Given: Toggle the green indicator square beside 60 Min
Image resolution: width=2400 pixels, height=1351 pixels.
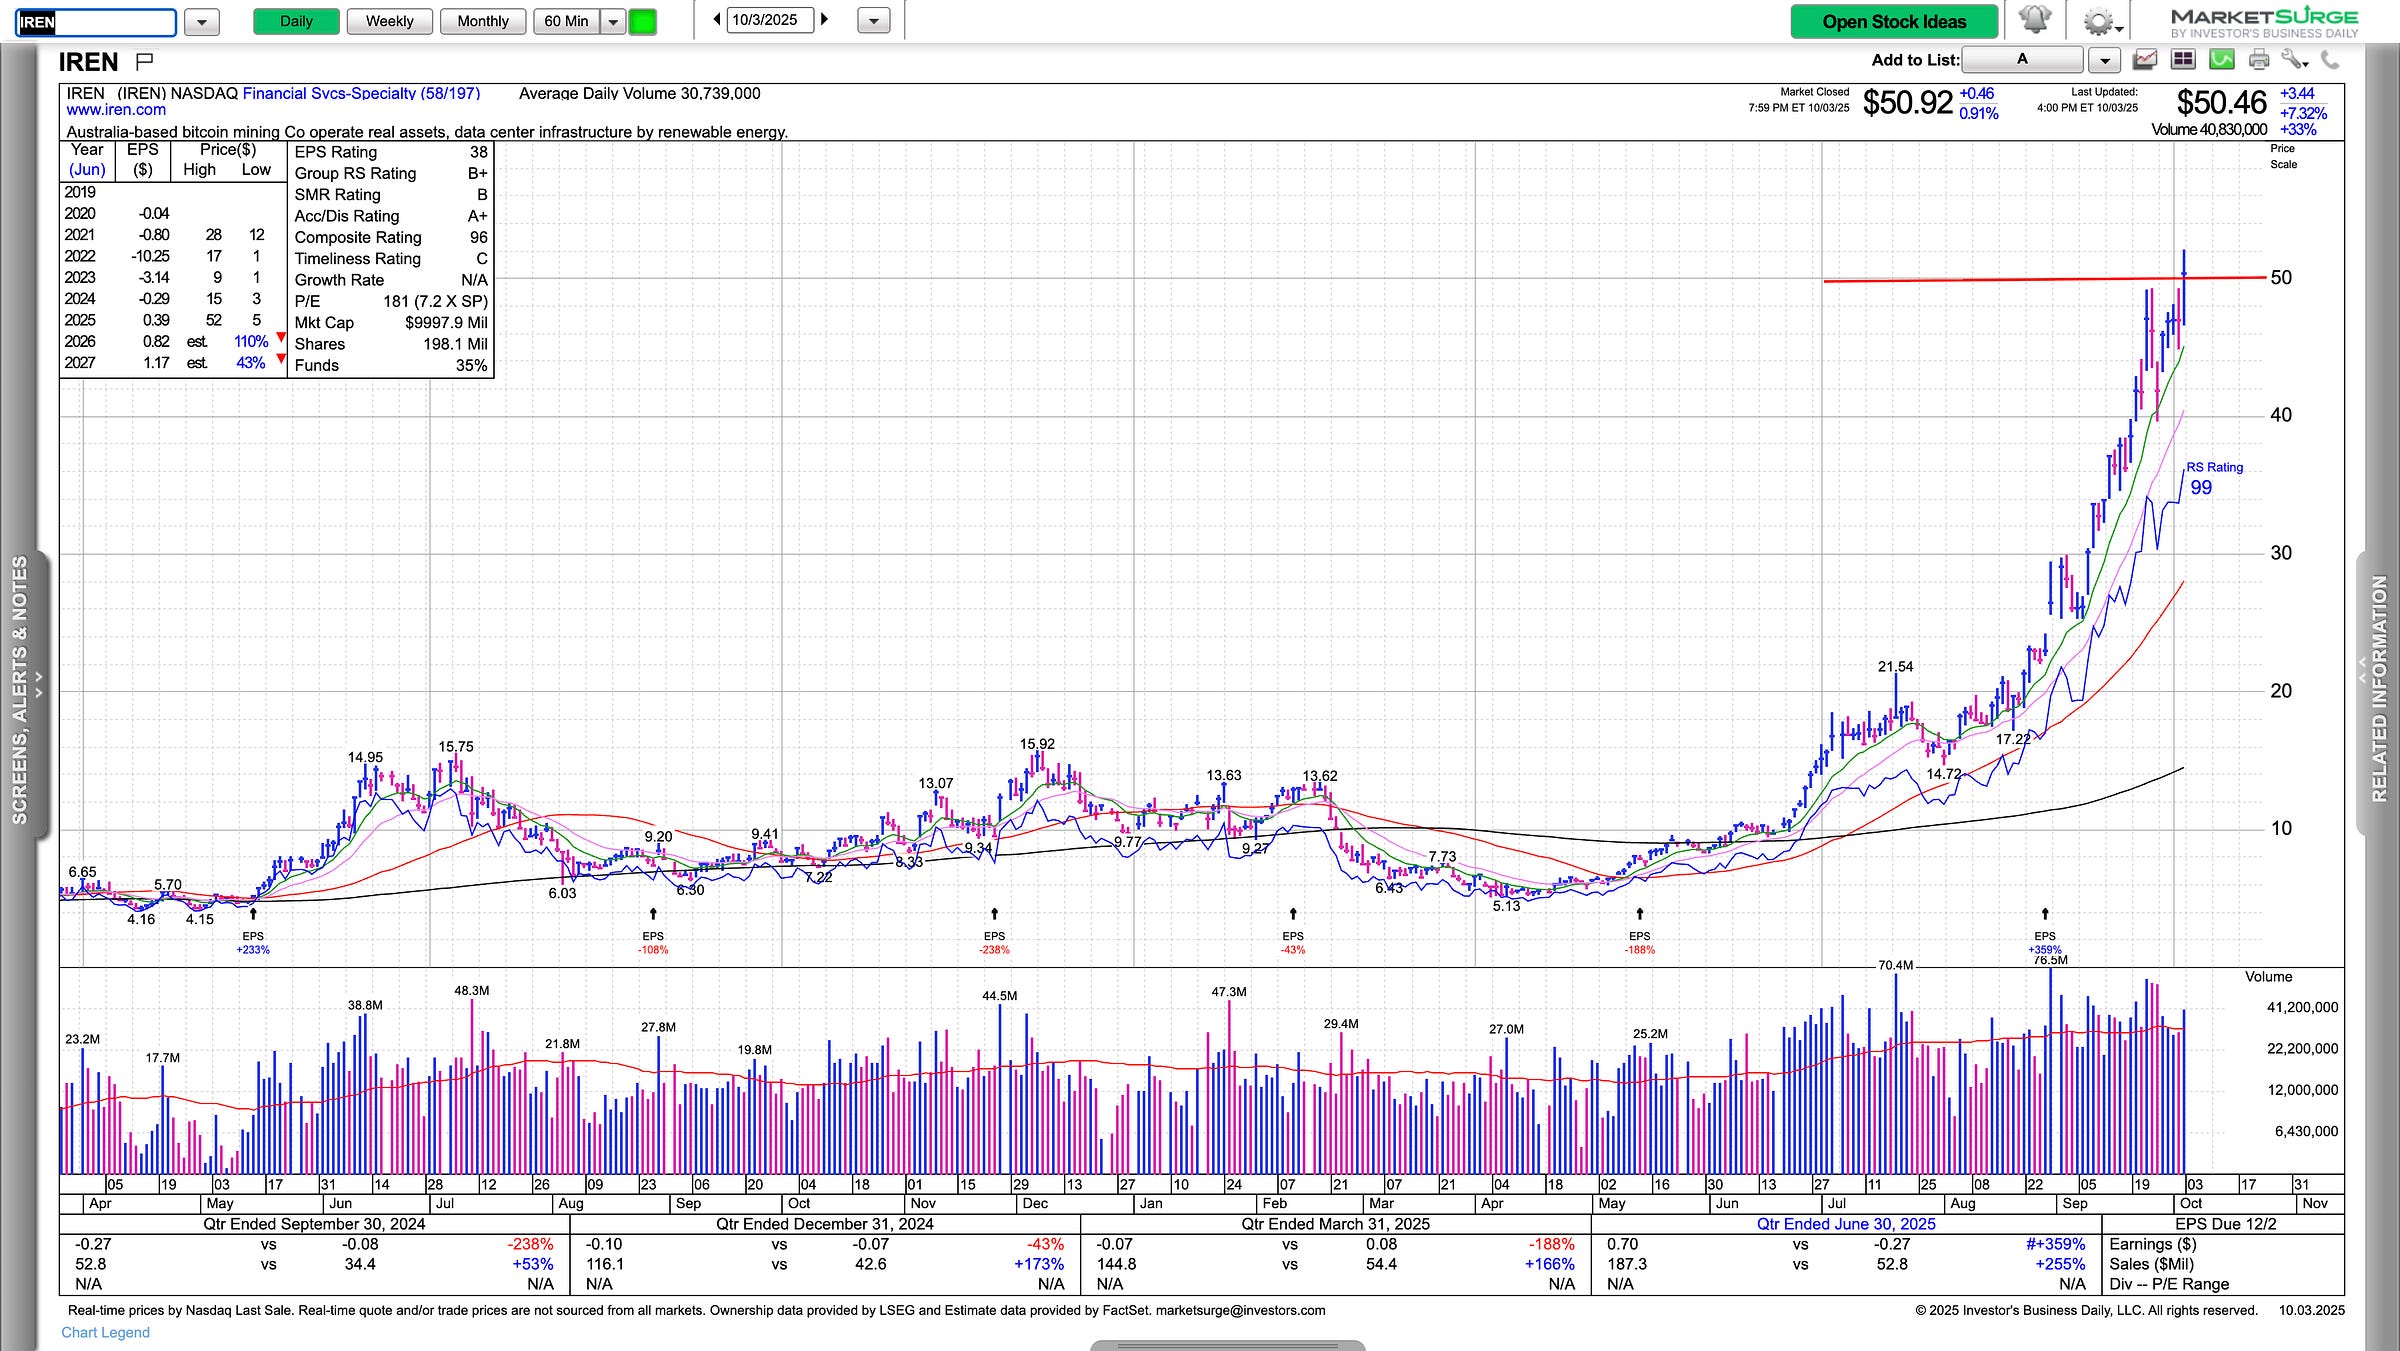Looking at the screenshot, I should click(643, 21).
